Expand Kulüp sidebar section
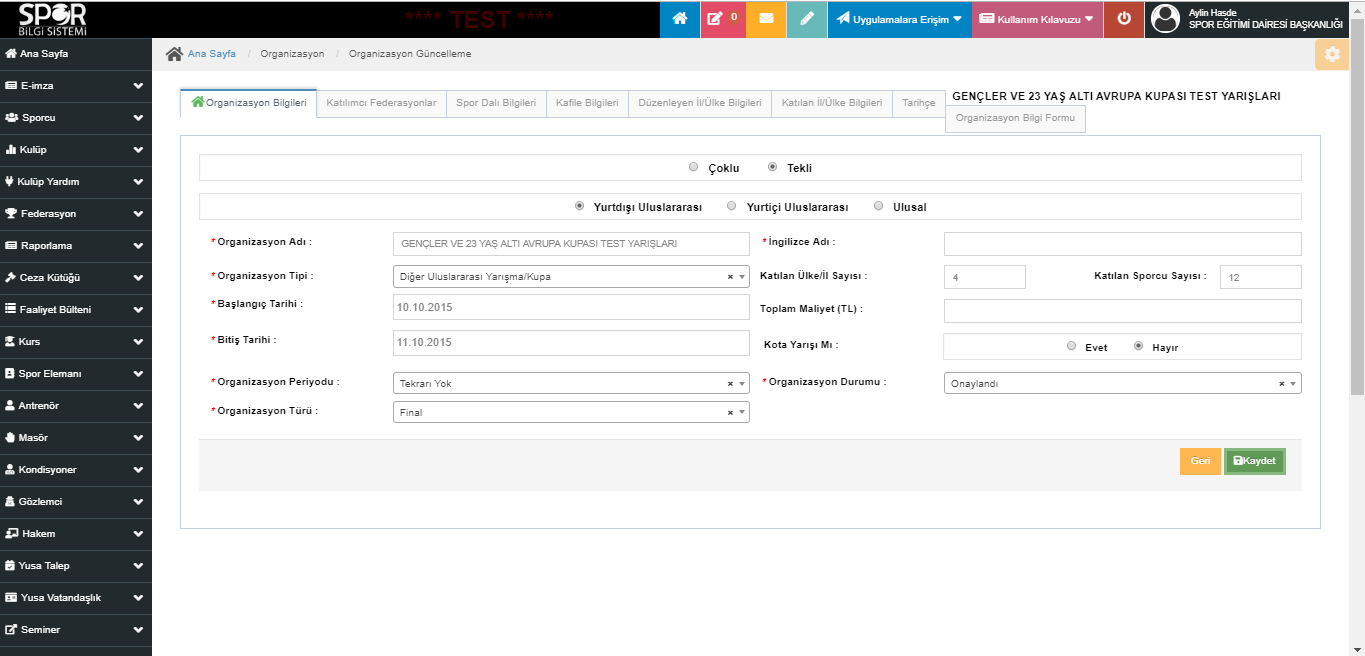Image resolution: width=1365 pixels, height=656 pixels. (76, 150)
